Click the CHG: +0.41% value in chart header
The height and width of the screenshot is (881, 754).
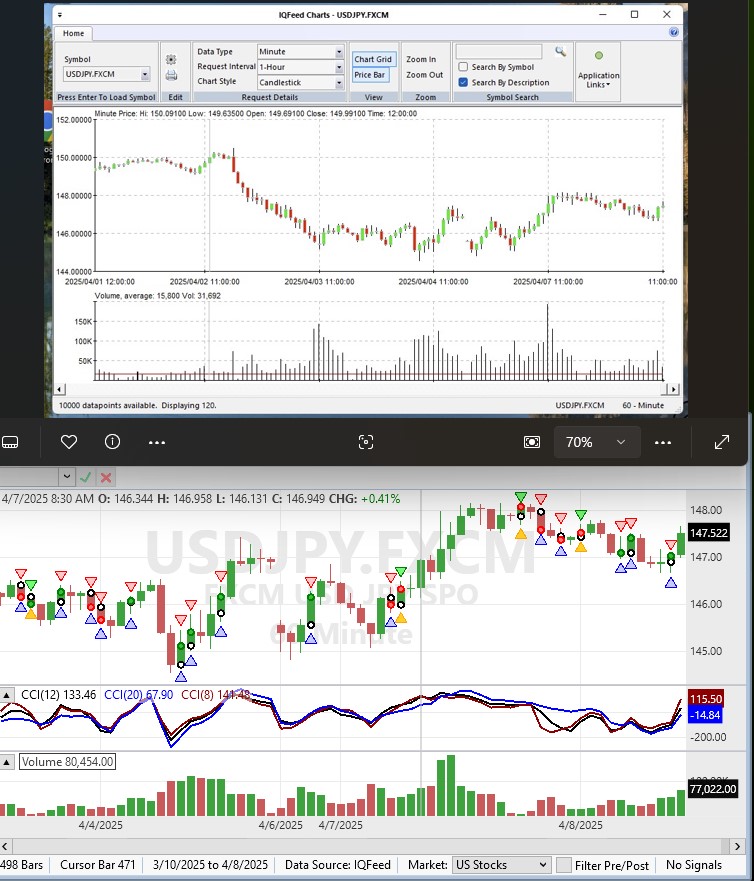click(x=365, y=499)
